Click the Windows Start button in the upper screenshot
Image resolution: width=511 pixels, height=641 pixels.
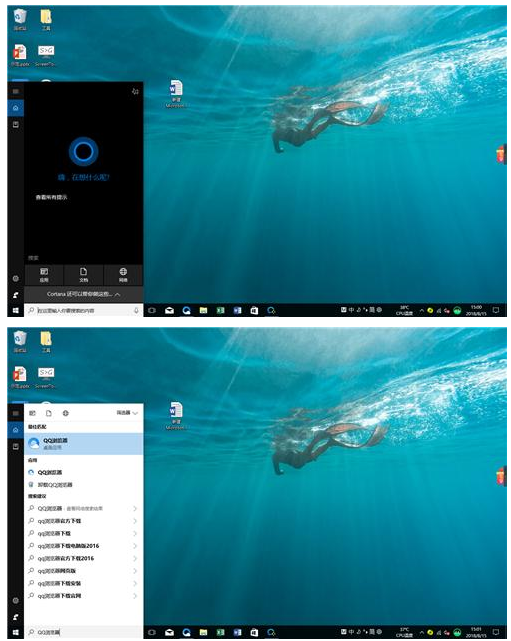16,311
